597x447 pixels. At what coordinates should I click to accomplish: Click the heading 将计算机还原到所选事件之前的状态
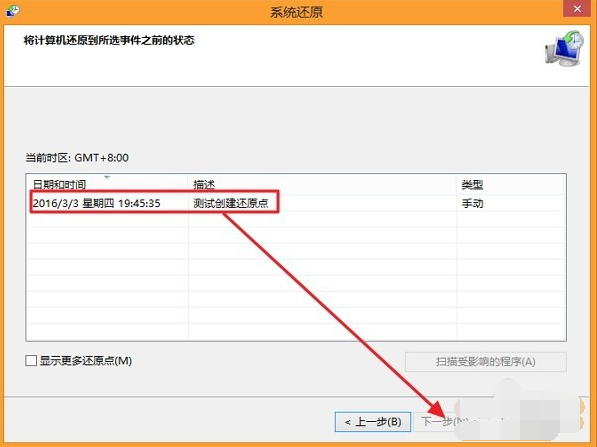(x=109, y=40)
